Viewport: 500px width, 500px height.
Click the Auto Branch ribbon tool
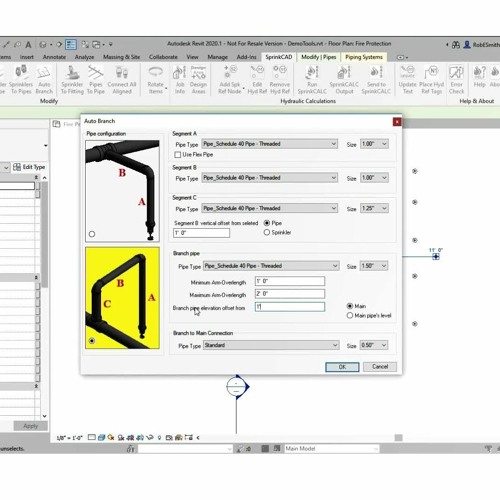point(44,79)
